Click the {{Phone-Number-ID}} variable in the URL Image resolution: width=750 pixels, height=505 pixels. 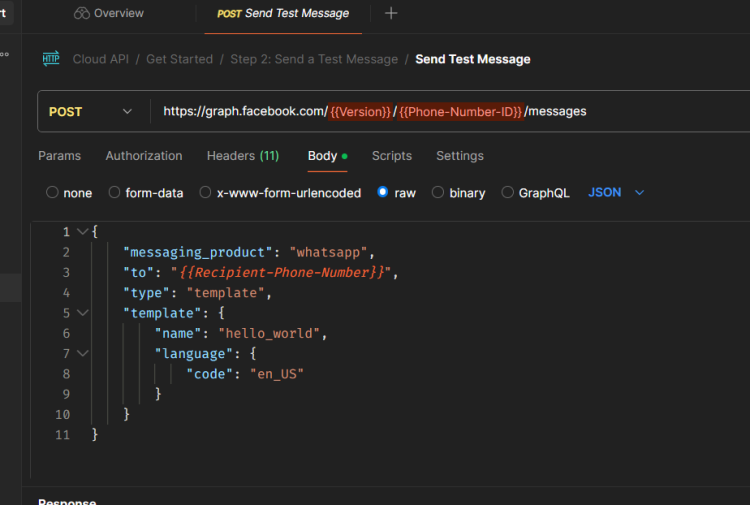[x=460, y=111]
